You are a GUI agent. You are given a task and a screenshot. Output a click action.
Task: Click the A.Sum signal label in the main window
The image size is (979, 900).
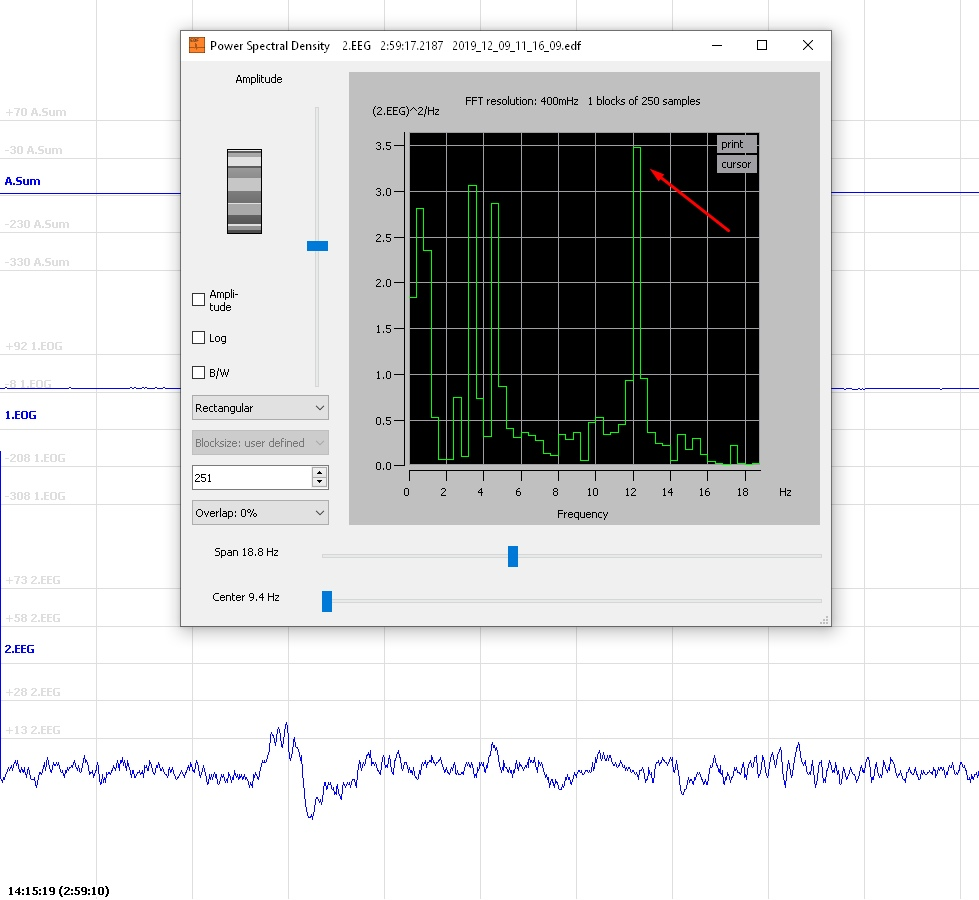[x=22, y=181]
